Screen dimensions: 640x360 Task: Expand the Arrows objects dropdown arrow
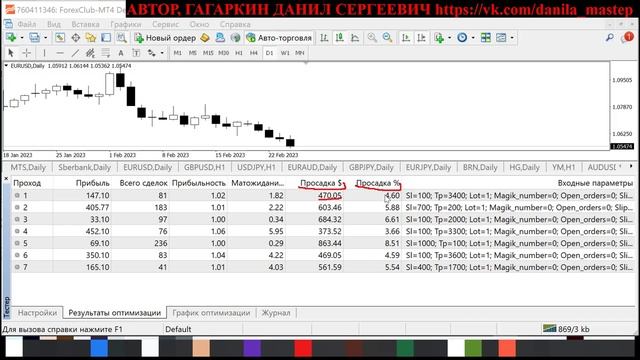click(162, 53)
